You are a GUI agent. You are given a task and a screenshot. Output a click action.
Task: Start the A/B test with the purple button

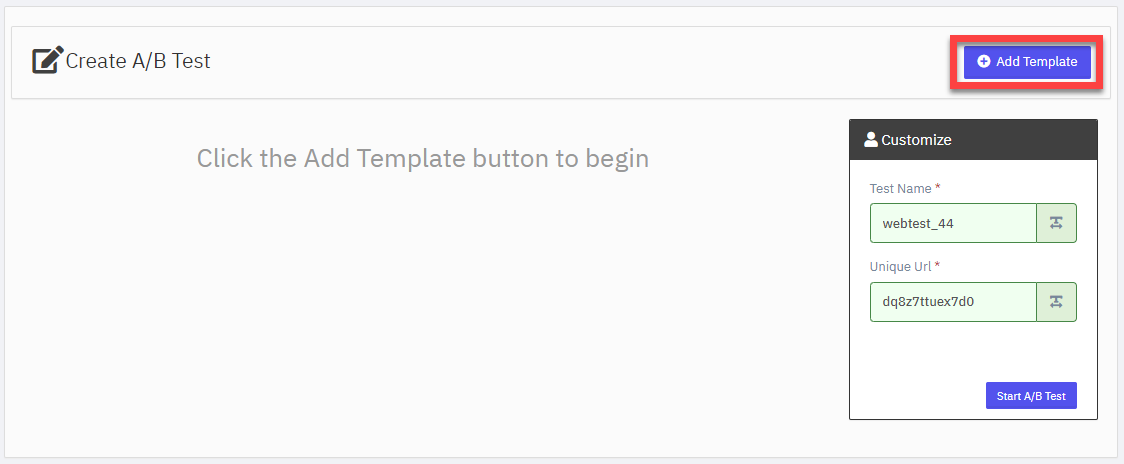pos(1031,395)
